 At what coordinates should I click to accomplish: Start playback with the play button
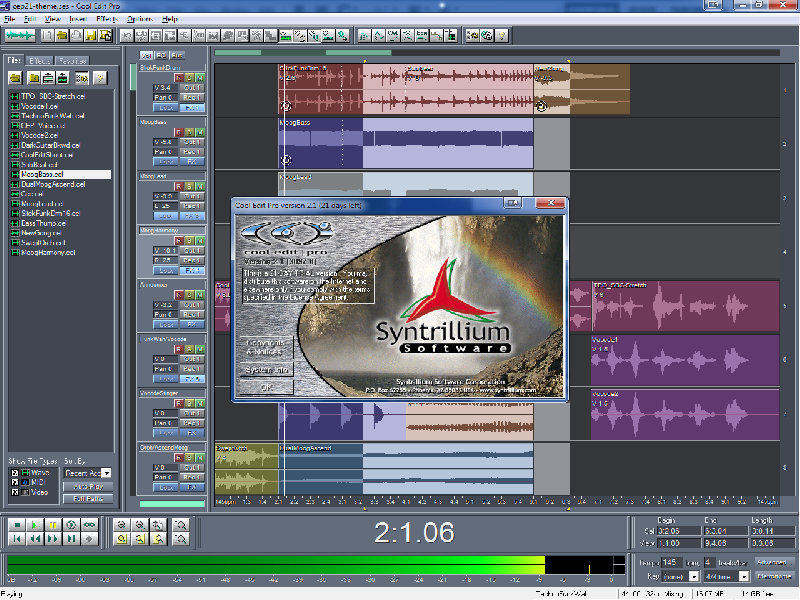point(35,524)
